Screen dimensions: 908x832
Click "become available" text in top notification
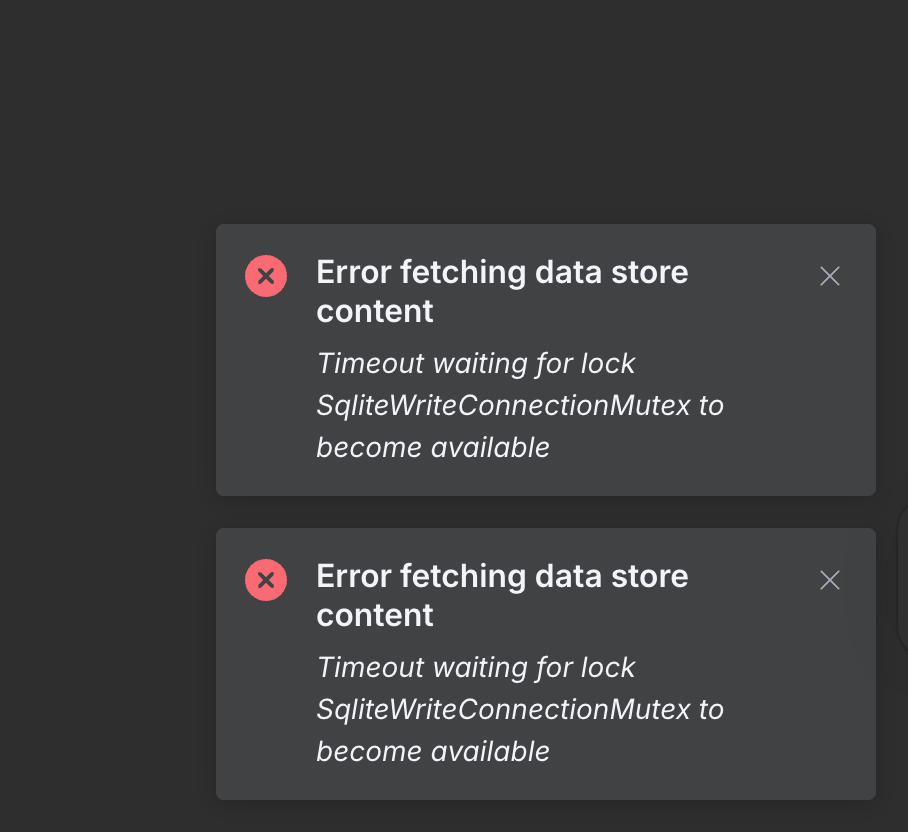click(x=433, y=447)
